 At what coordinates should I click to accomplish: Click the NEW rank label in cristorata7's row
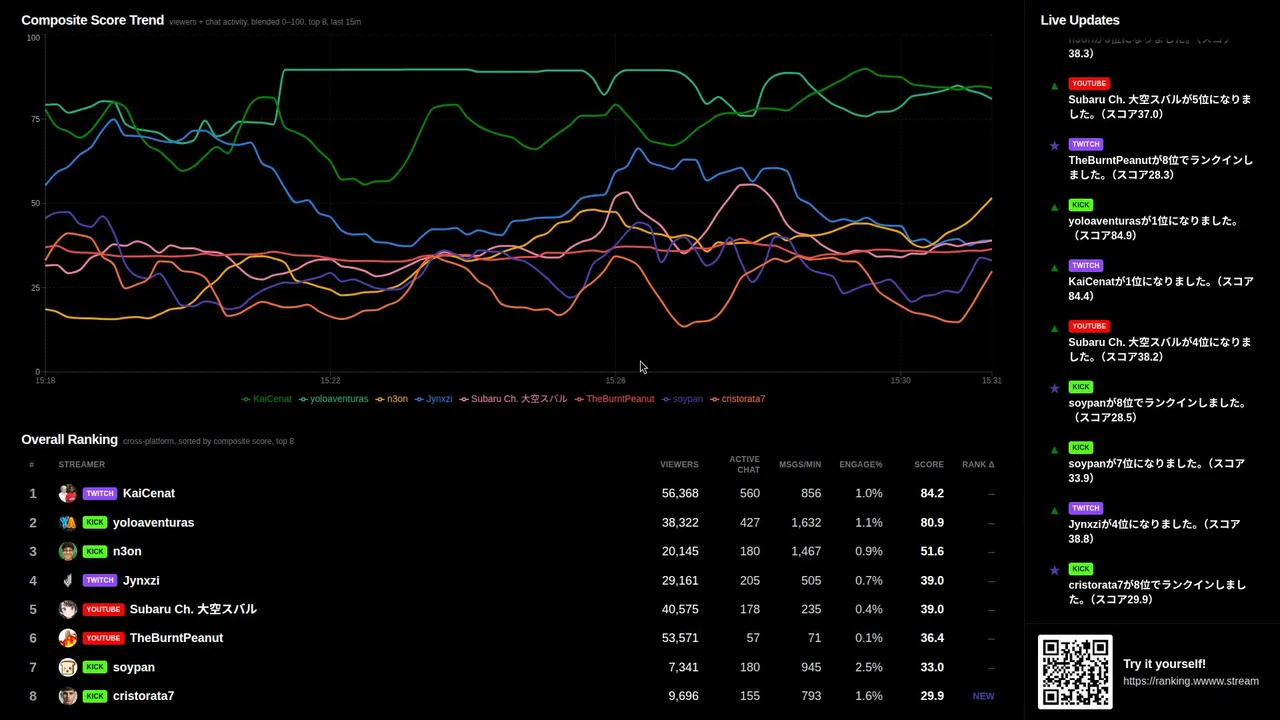click(x=984, y=696)
